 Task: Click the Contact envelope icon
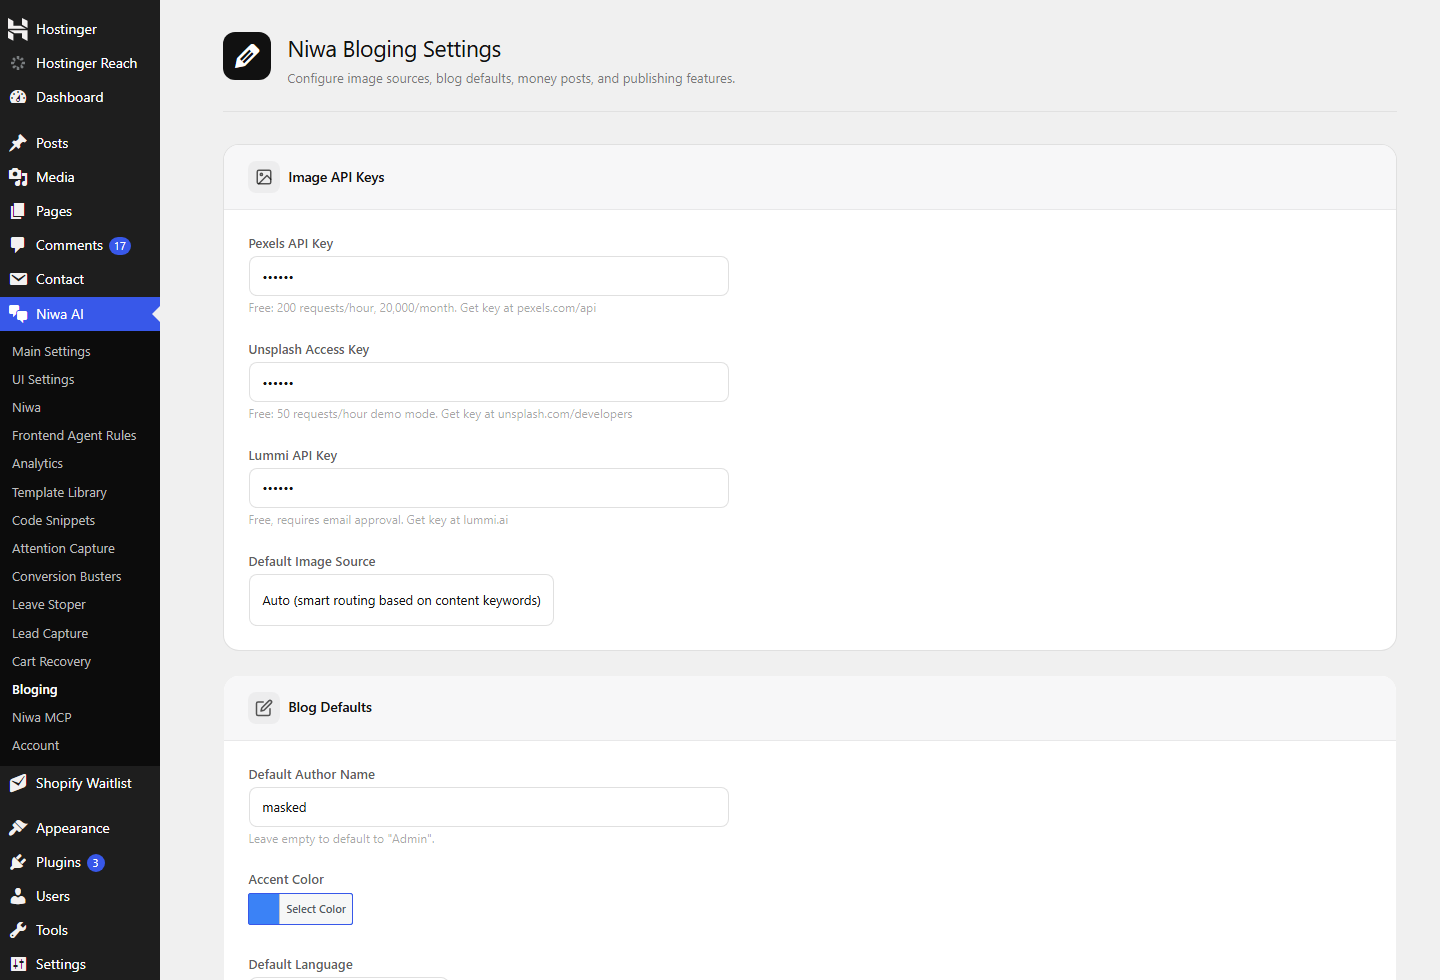18,279
